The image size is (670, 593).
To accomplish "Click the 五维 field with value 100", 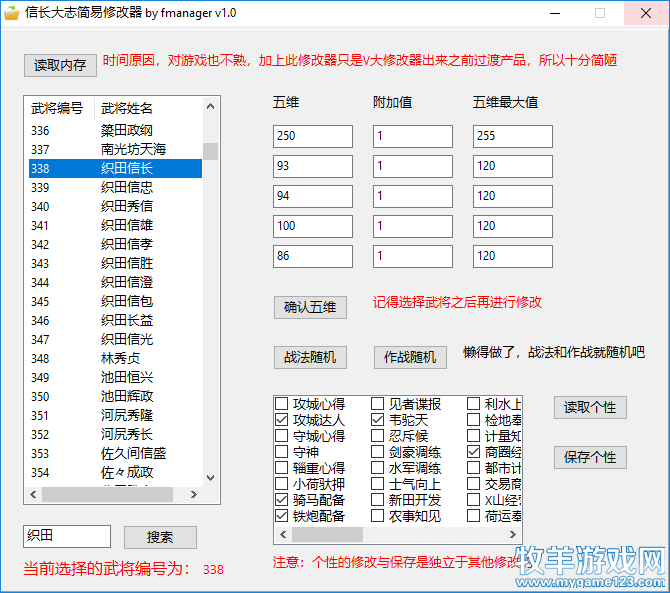I will [313, 226].
